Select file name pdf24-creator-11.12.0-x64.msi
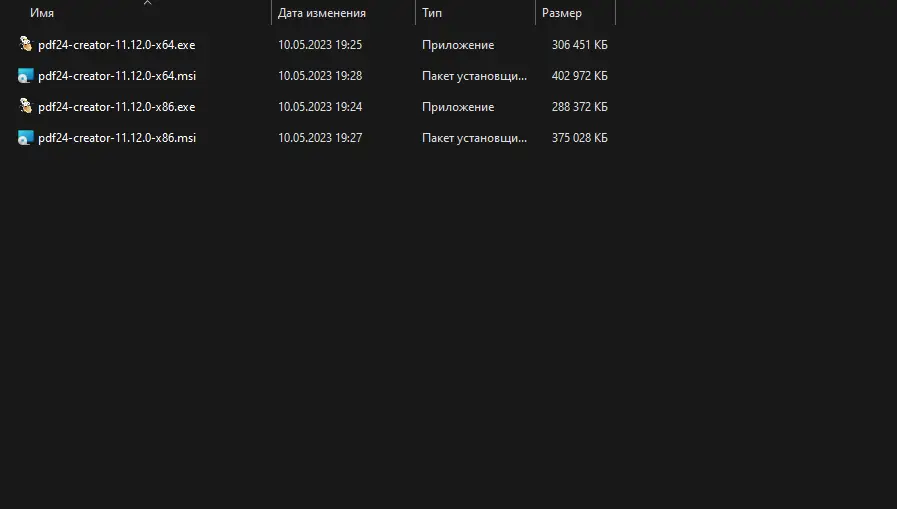This screenshot has width=897, height=509. pos(116,76)
